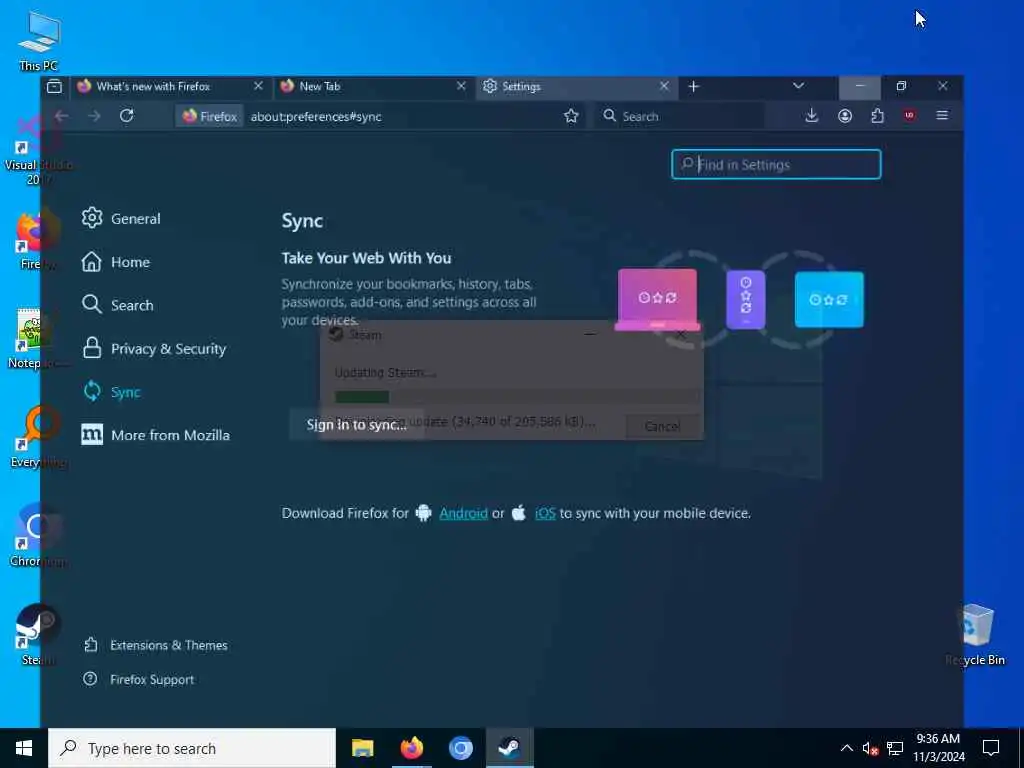This screenshot has height=768, width=1024.
Task: Open the Steam desktop shortcut
Action: (38, 633)
